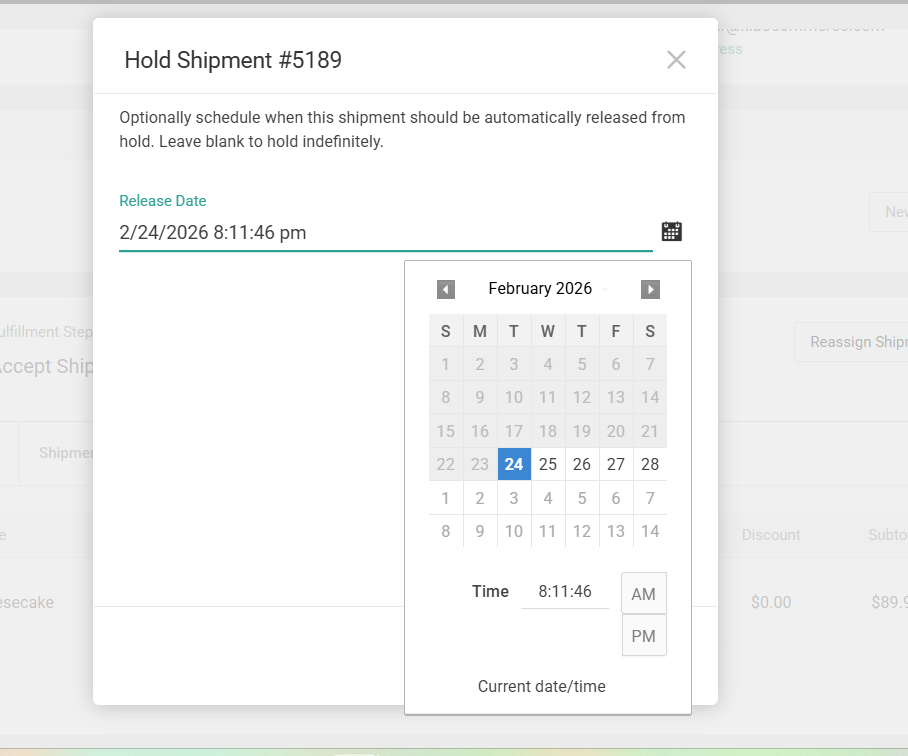The width and height of the screenshot is (908, 756).
Task: Choose February 25 on the calendar
Action: click(x=548, y=464)
